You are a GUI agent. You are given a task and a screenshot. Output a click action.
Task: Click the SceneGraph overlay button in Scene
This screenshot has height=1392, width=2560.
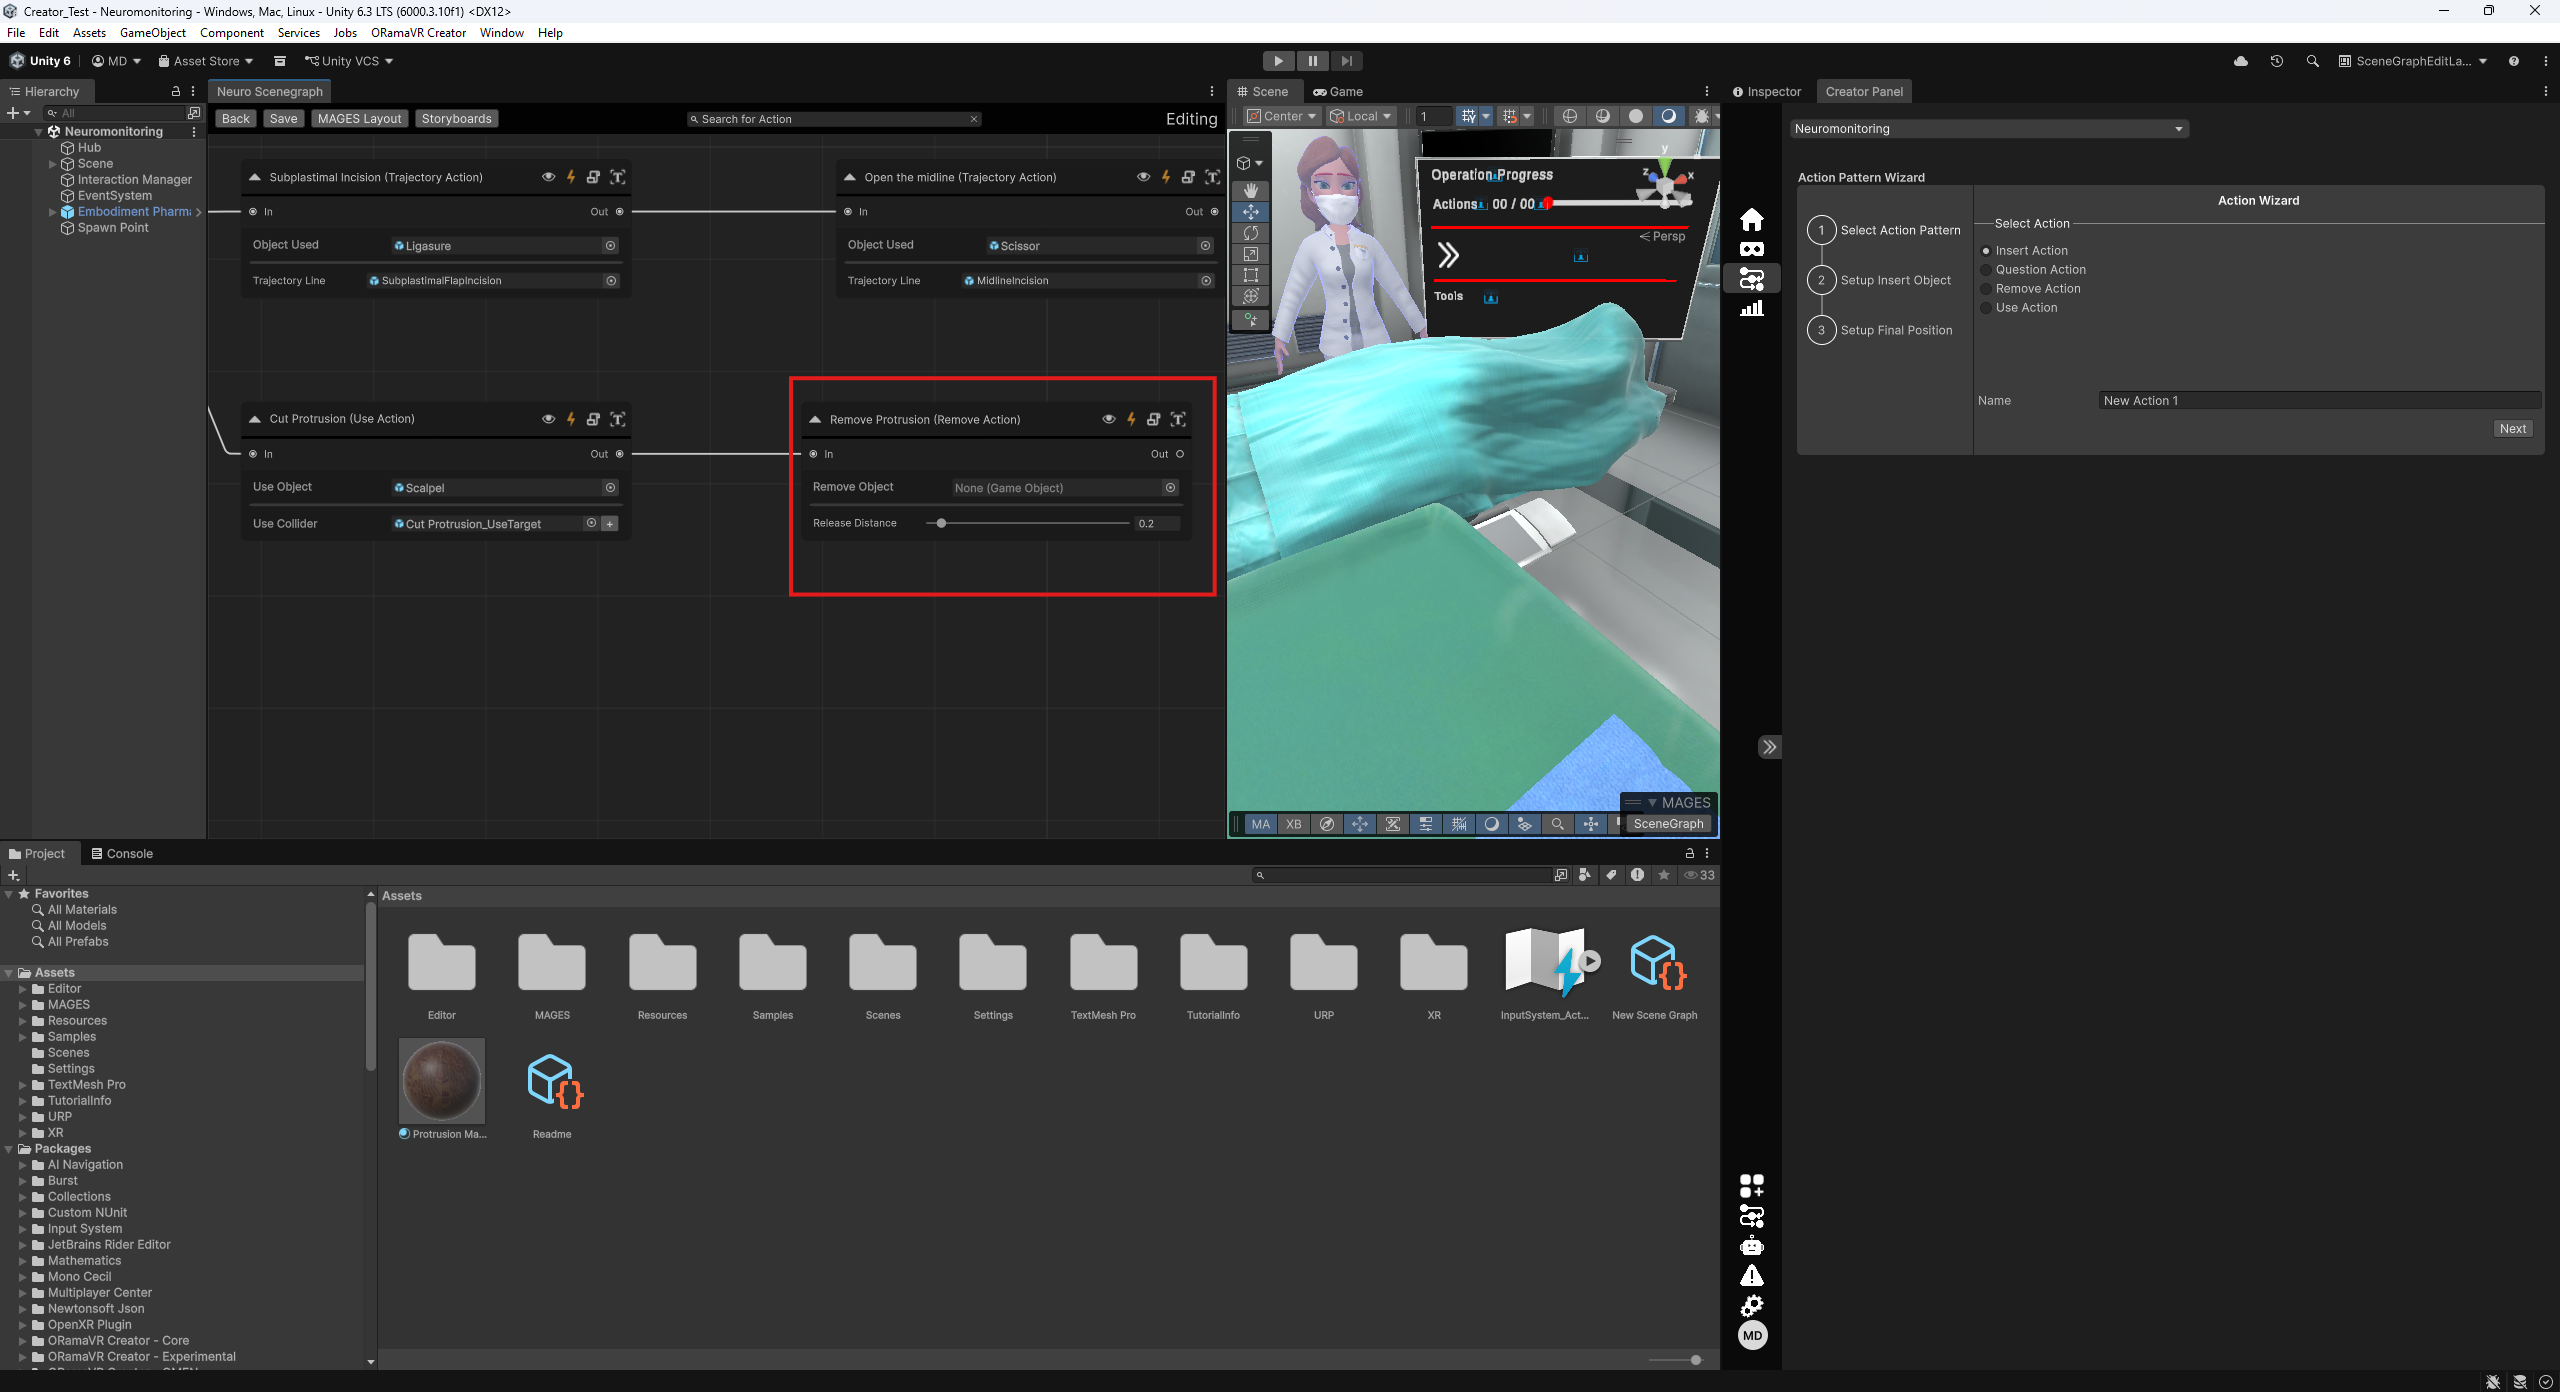click(x=1668, y=824)
